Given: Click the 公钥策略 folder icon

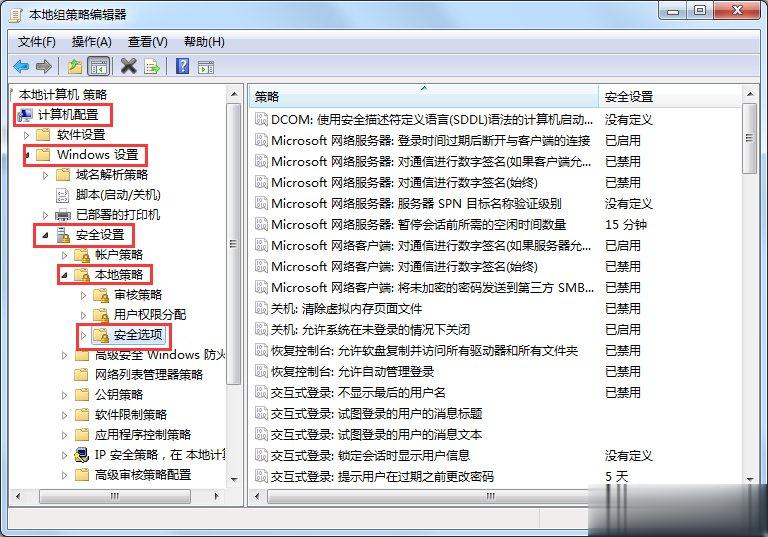Looking at the screenshot, I should click(82, 395).
